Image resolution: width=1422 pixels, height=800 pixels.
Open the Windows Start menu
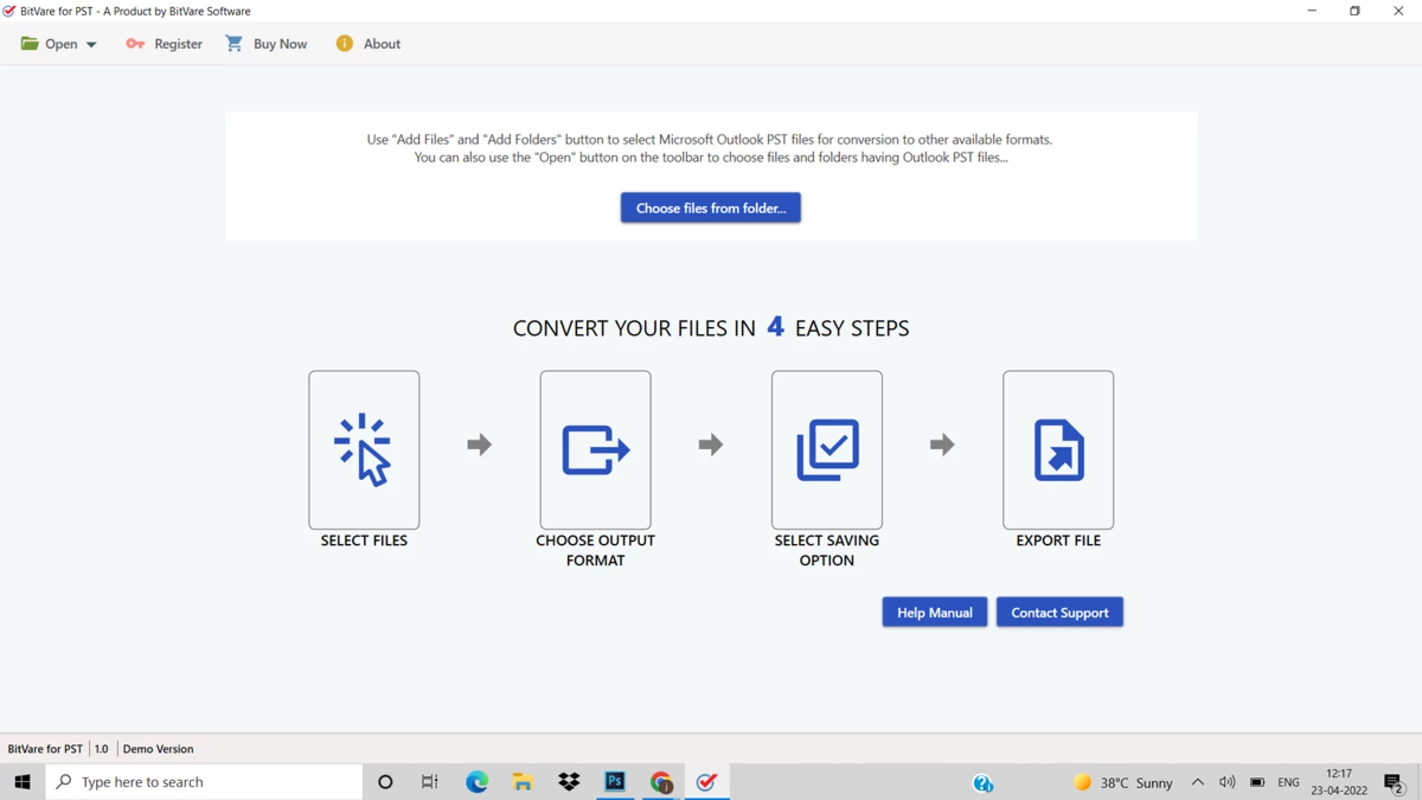point(22,782)
